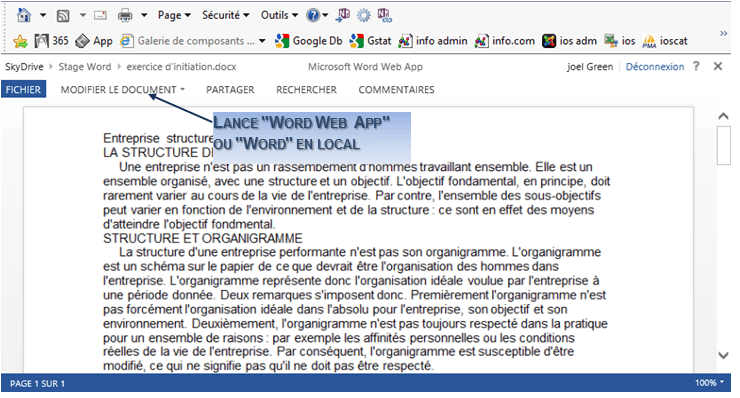The image size is (740, 398).
Task: Click the joel Green user name
Action: tap(590, 67)
